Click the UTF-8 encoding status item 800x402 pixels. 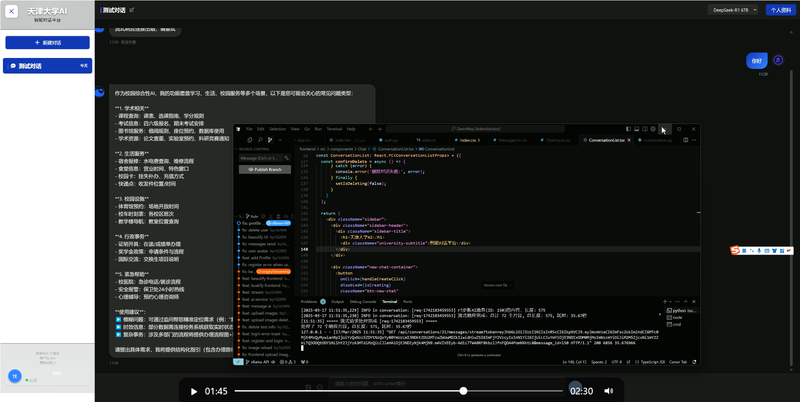(x=616, y=362)
